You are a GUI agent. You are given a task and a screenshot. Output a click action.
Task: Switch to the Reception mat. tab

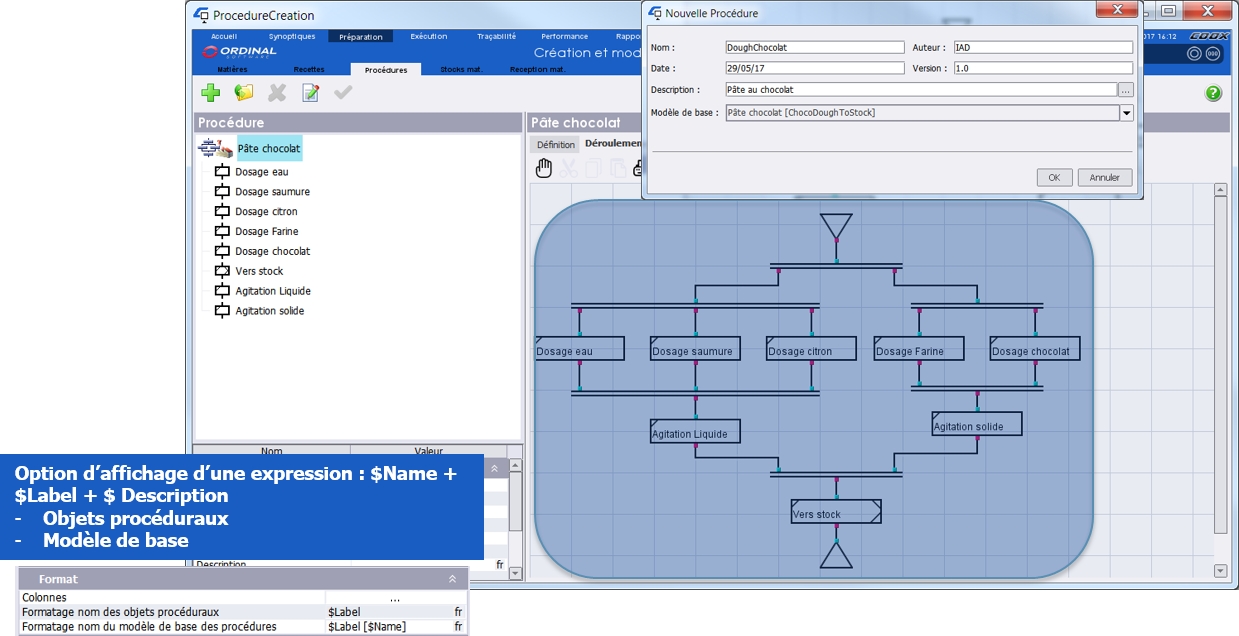pyautogui.click(x=538, y=70)
